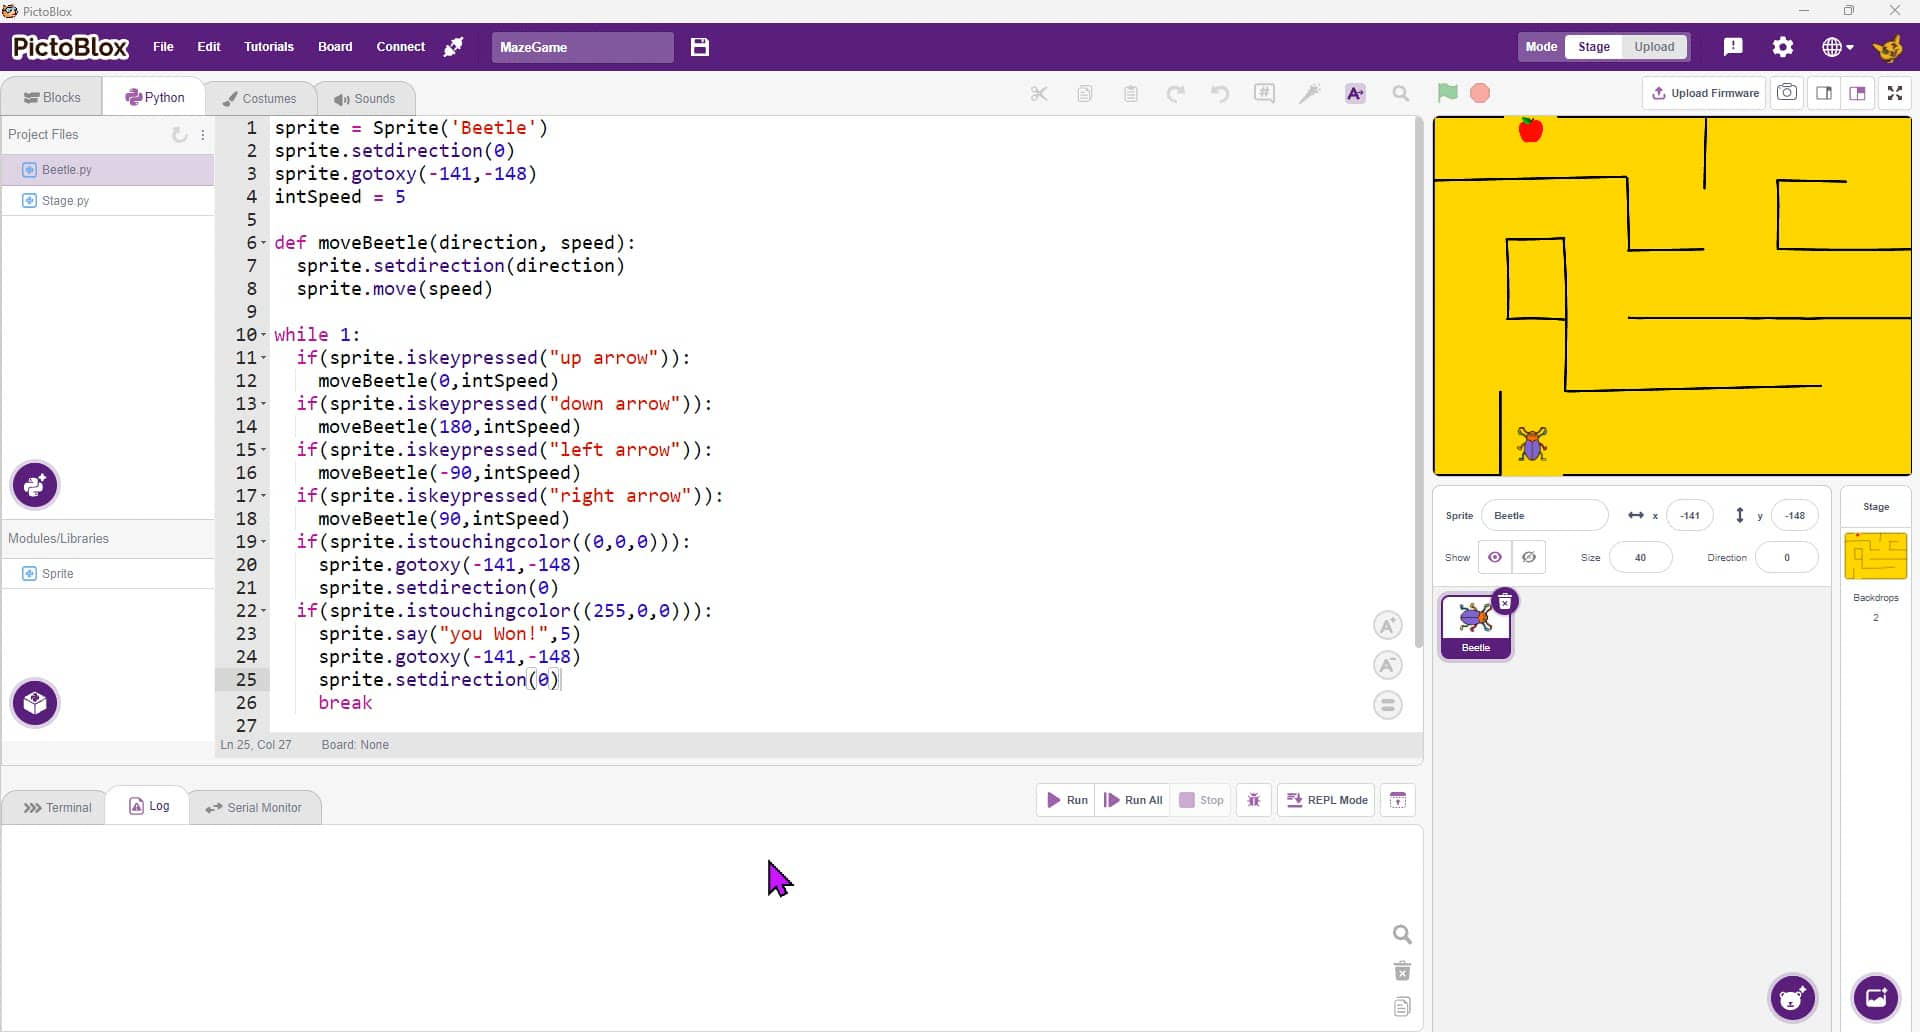Open the language globe dropdown
This screenshot has height=1032, width=1920.
pos(1837,47)
